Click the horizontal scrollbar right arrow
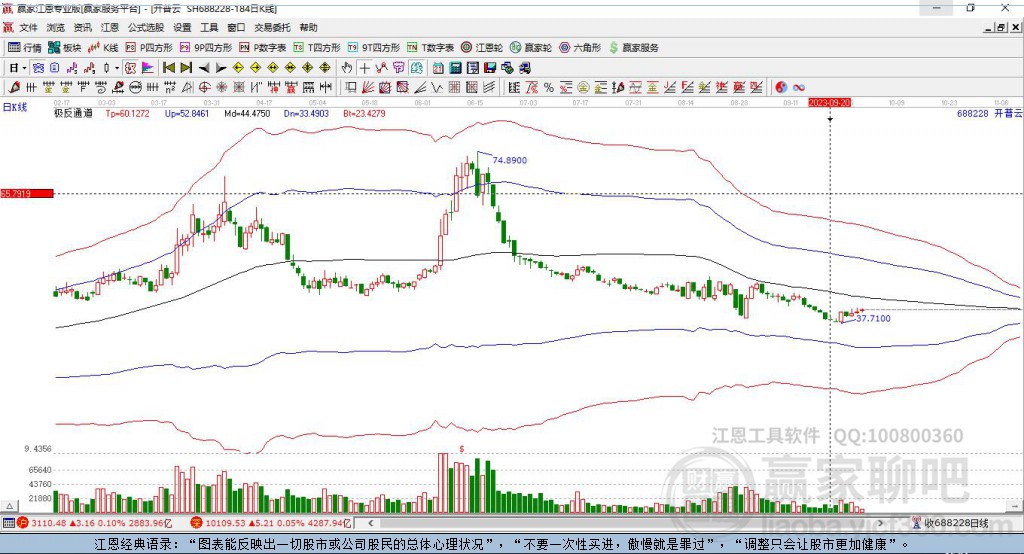This screenshot has height=554, width=1024. [880, 523]
